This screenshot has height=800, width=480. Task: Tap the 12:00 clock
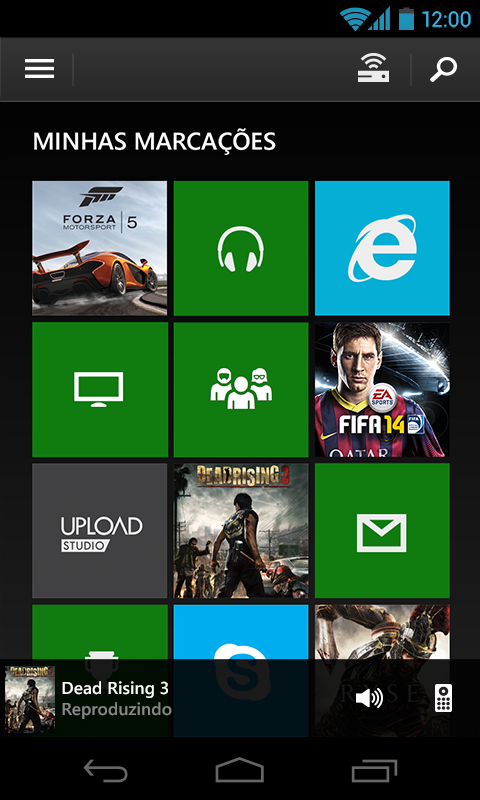446,19
